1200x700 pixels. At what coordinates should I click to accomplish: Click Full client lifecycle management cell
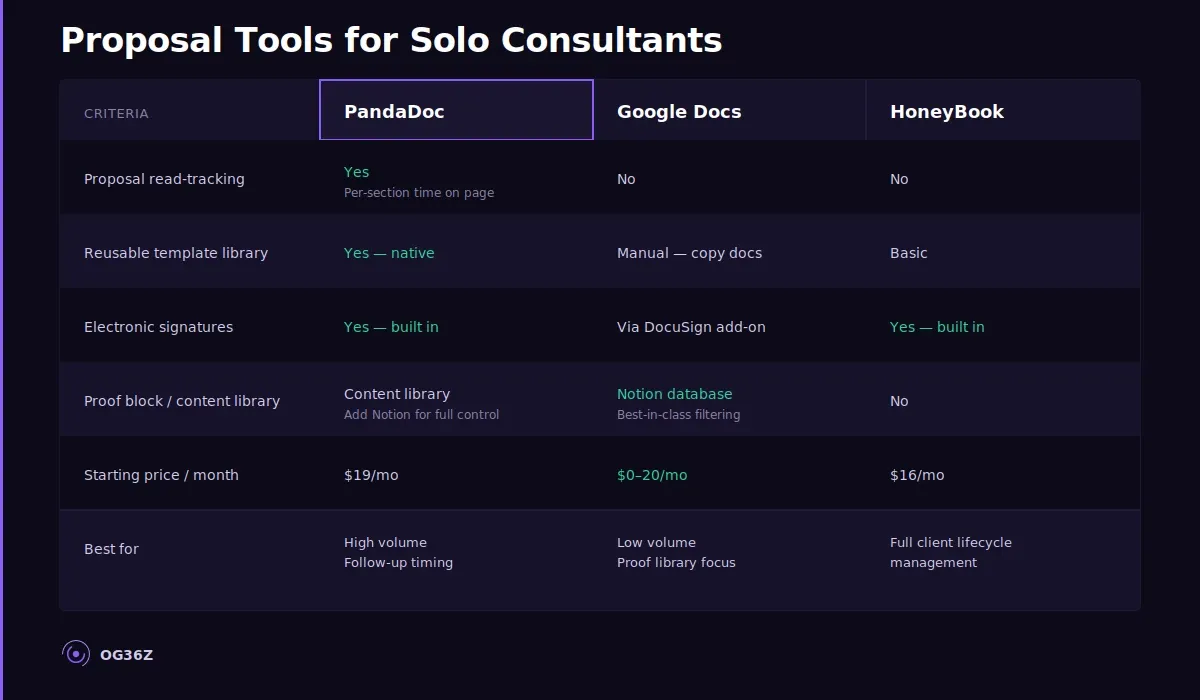coord(951,552)
